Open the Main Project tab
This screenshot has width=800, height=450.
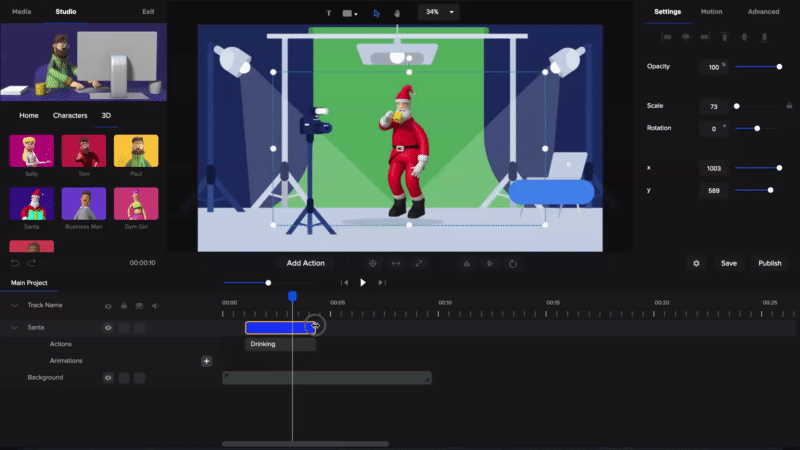(x=29, y=283)
